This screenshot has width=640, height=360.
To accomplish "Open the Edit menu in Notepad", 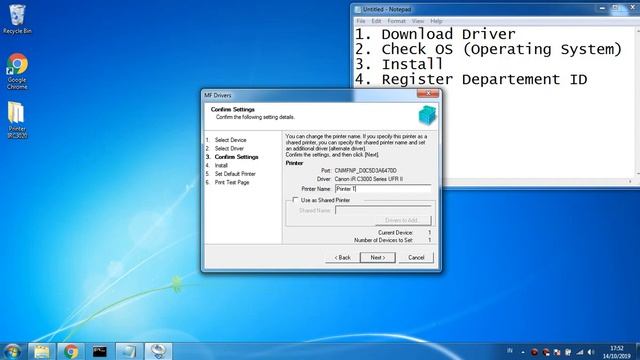I will point(376,21).
